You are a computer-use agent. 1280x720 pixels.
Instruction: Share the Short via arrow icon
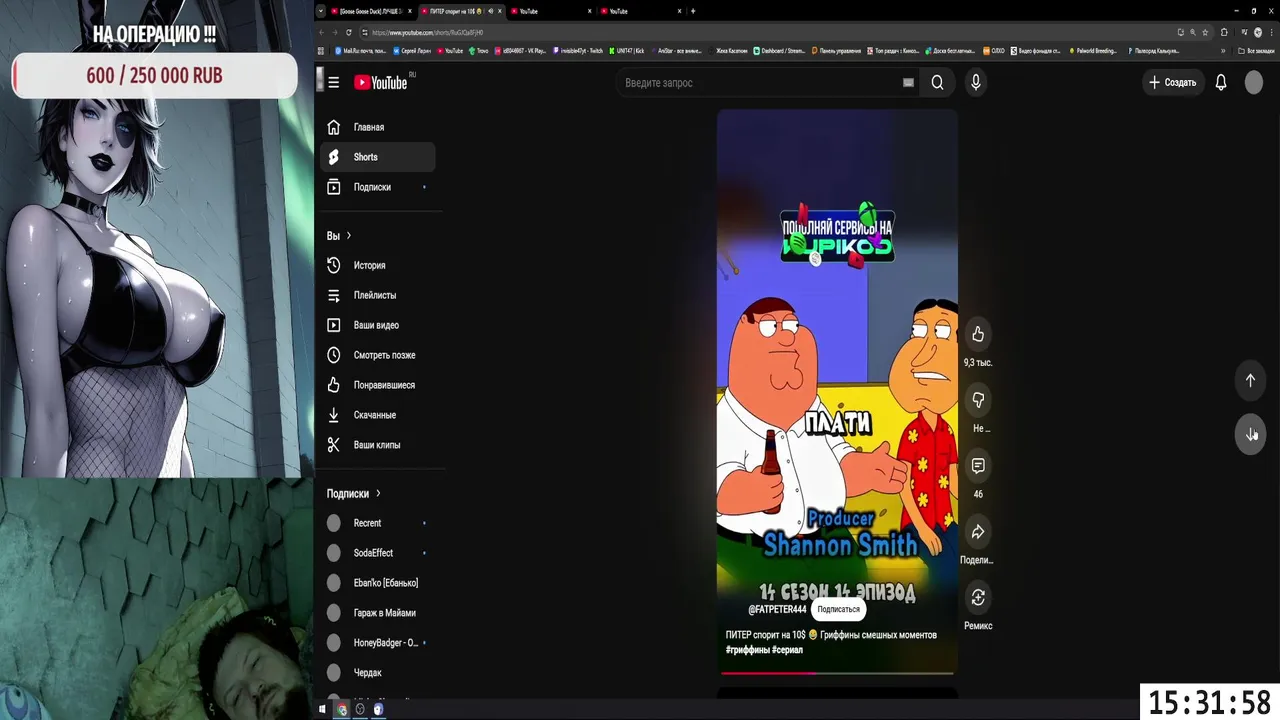coord(978,532)
